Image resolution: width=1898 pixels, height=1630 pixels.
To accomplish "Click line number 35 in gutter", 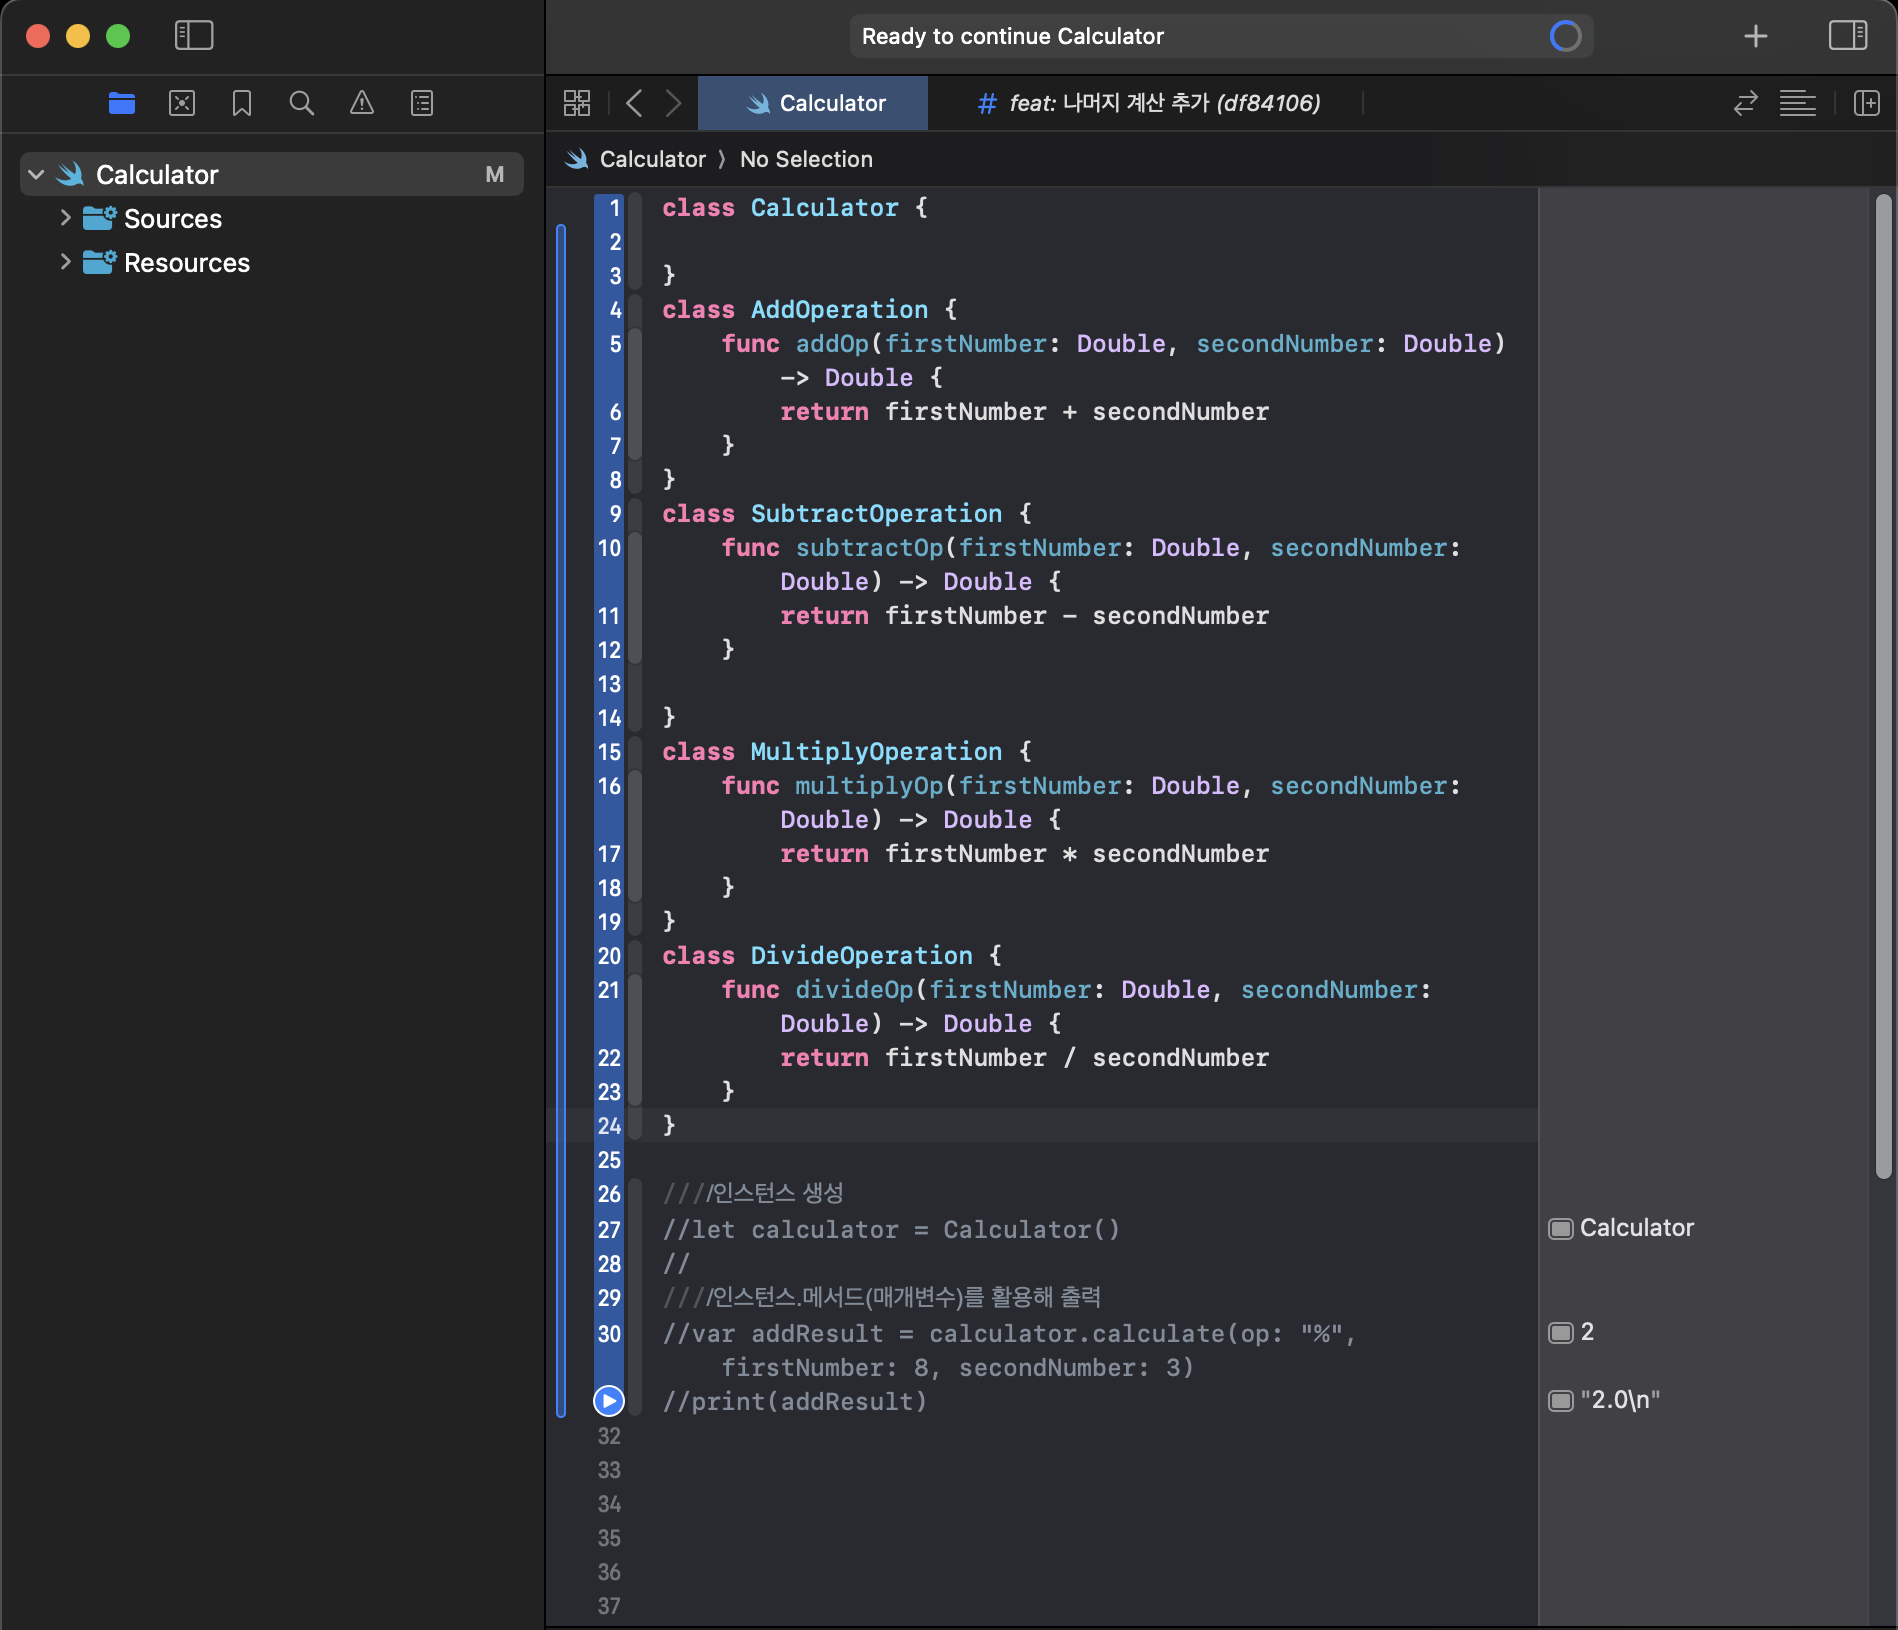I will click(609, 1538).
